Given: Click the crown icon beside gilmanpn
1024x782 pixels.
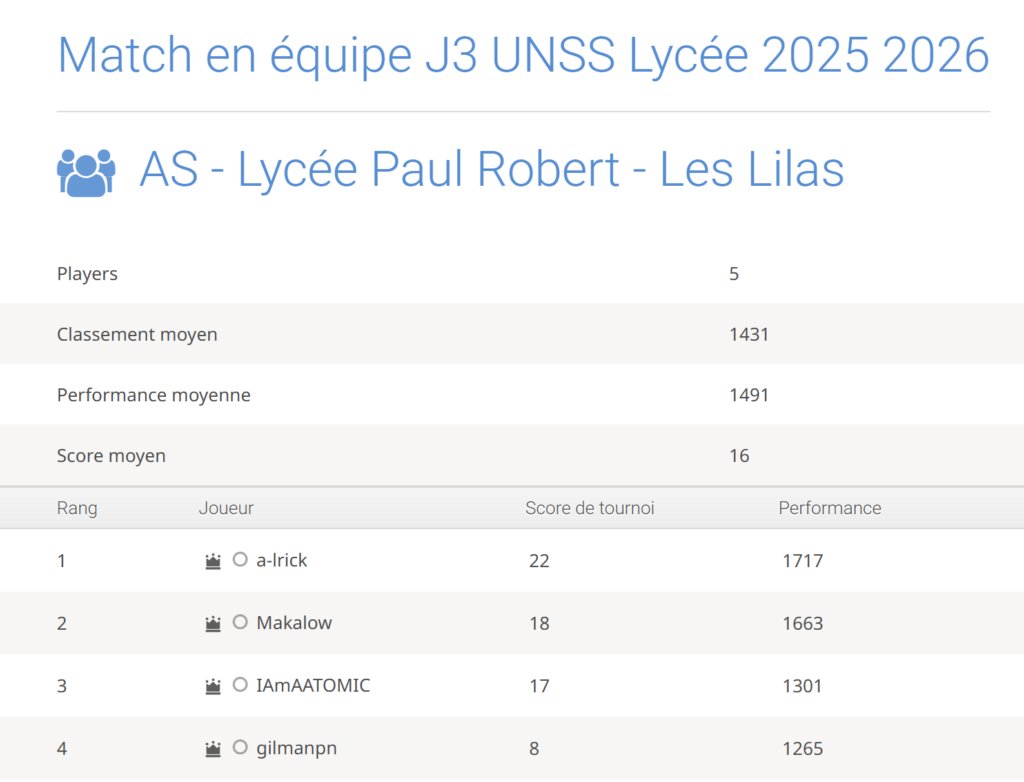Looking at the screenshot, I should (213, 748).
